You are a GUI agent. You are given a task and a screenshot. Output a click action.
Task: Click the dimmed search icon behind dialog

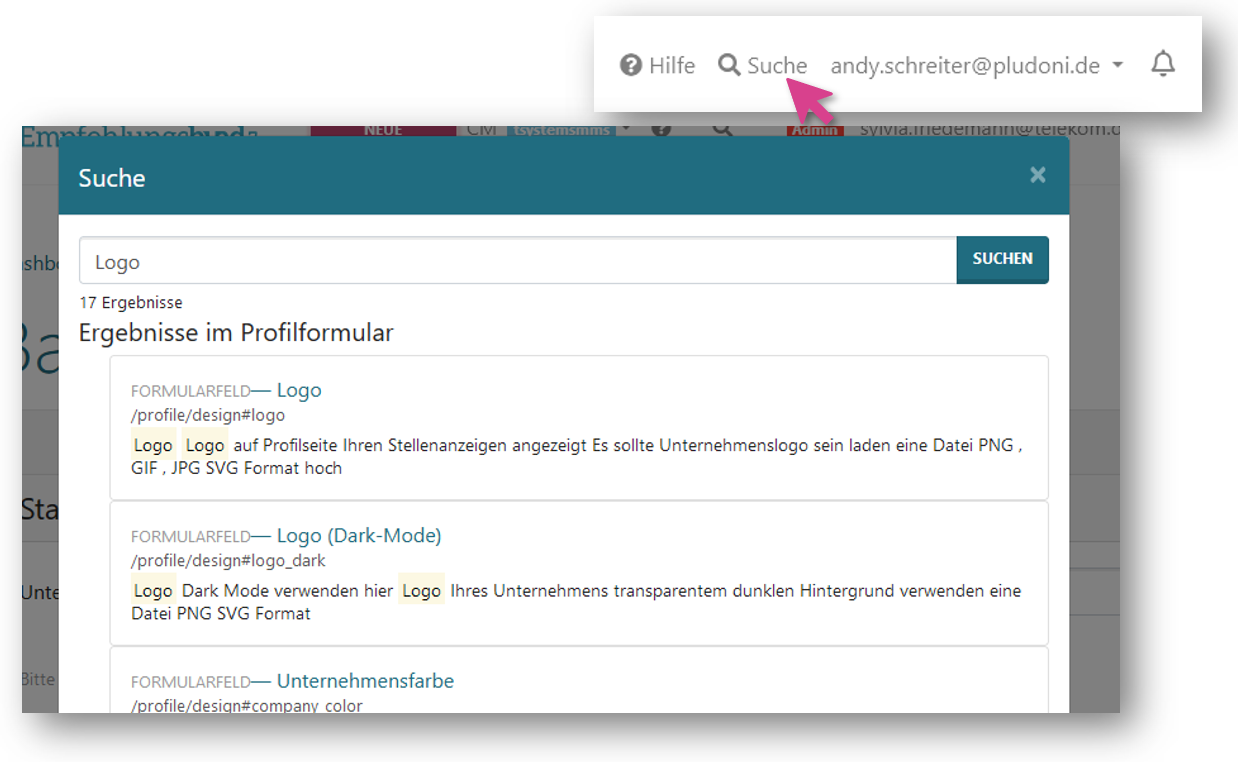point(722,130)
